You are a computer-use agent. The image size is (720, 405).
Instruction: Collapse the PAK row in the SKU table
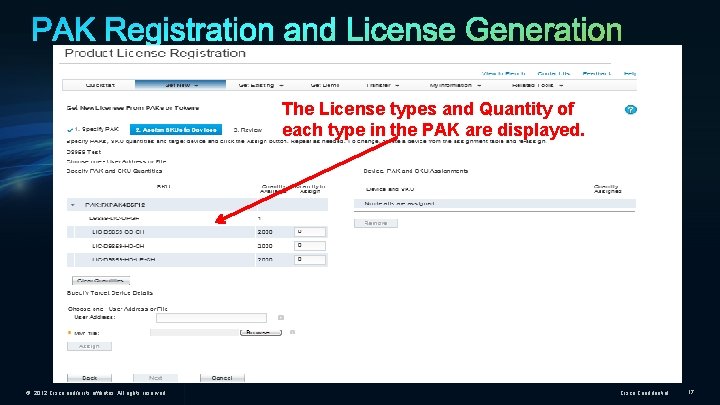click(73, 205)
